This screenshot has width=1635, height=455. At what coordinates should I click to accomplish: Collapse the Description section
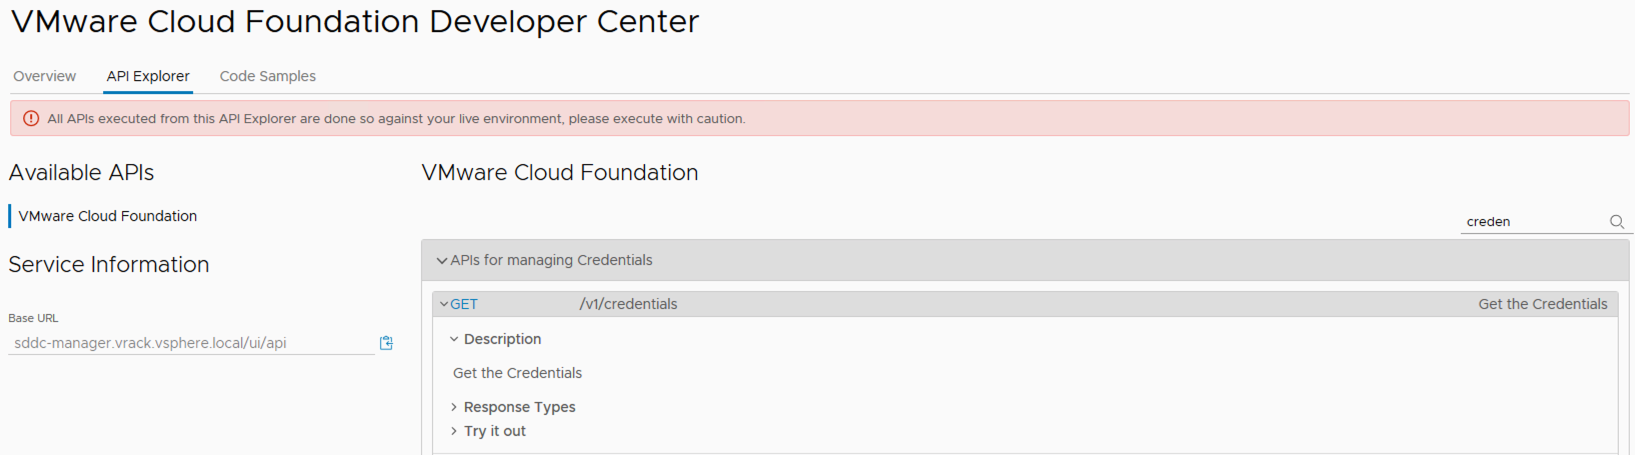(454, 339)
